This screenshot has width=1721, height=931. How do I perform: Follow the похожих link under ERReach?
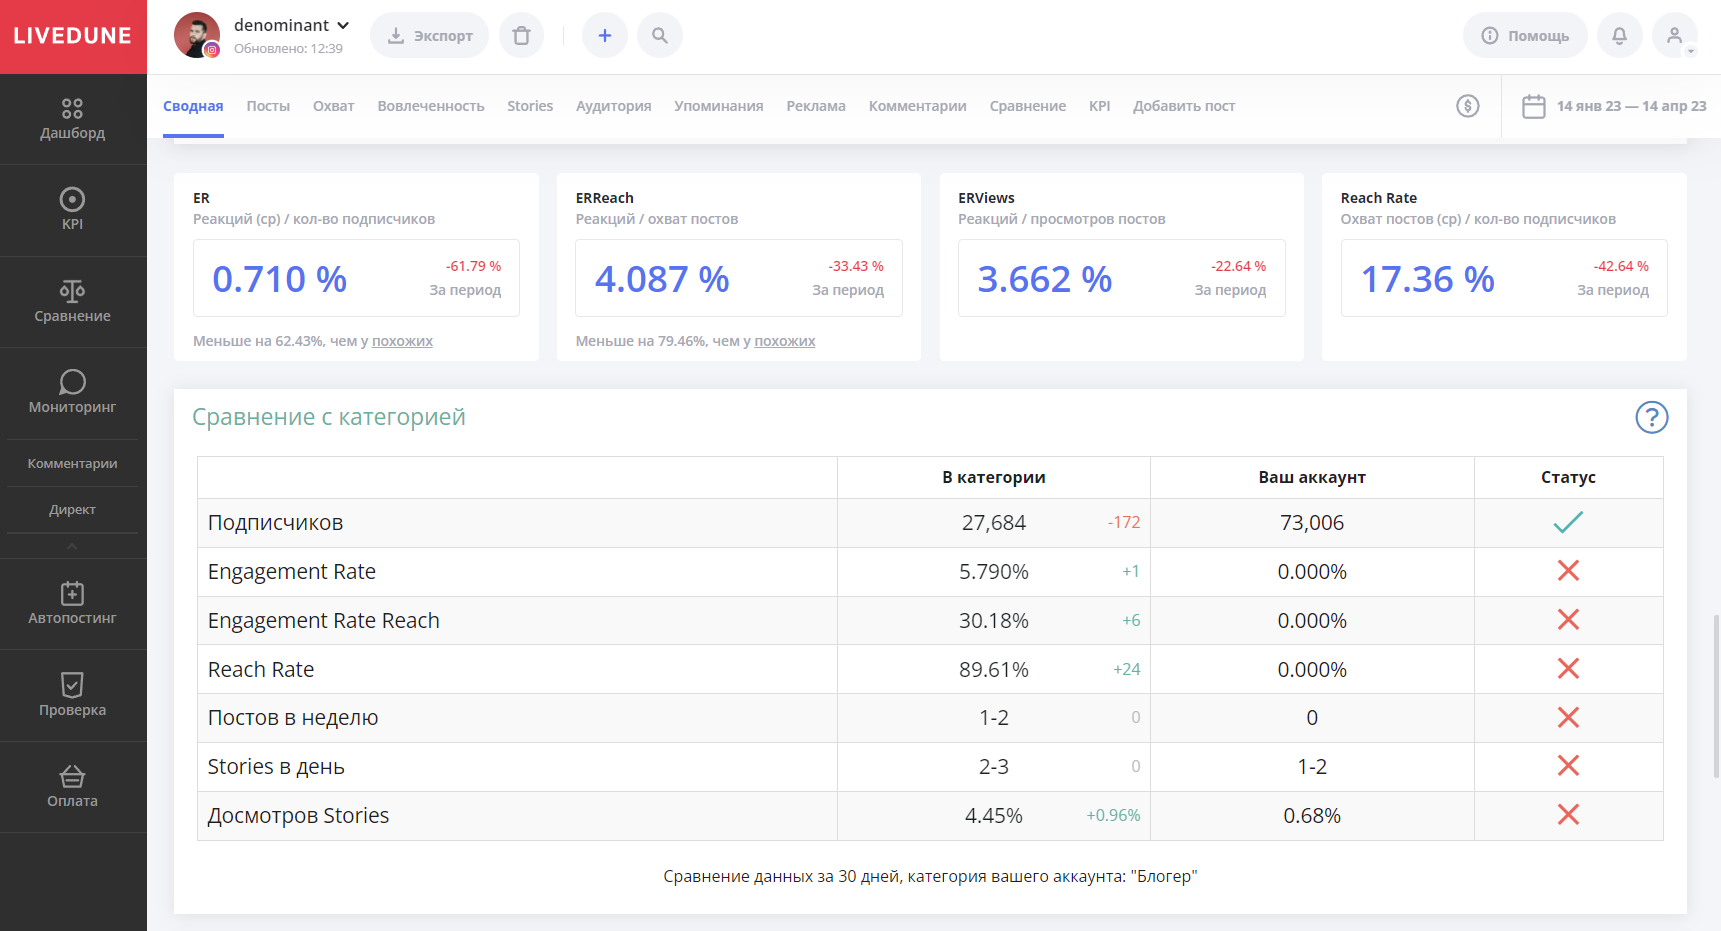[x=784, y=341]
